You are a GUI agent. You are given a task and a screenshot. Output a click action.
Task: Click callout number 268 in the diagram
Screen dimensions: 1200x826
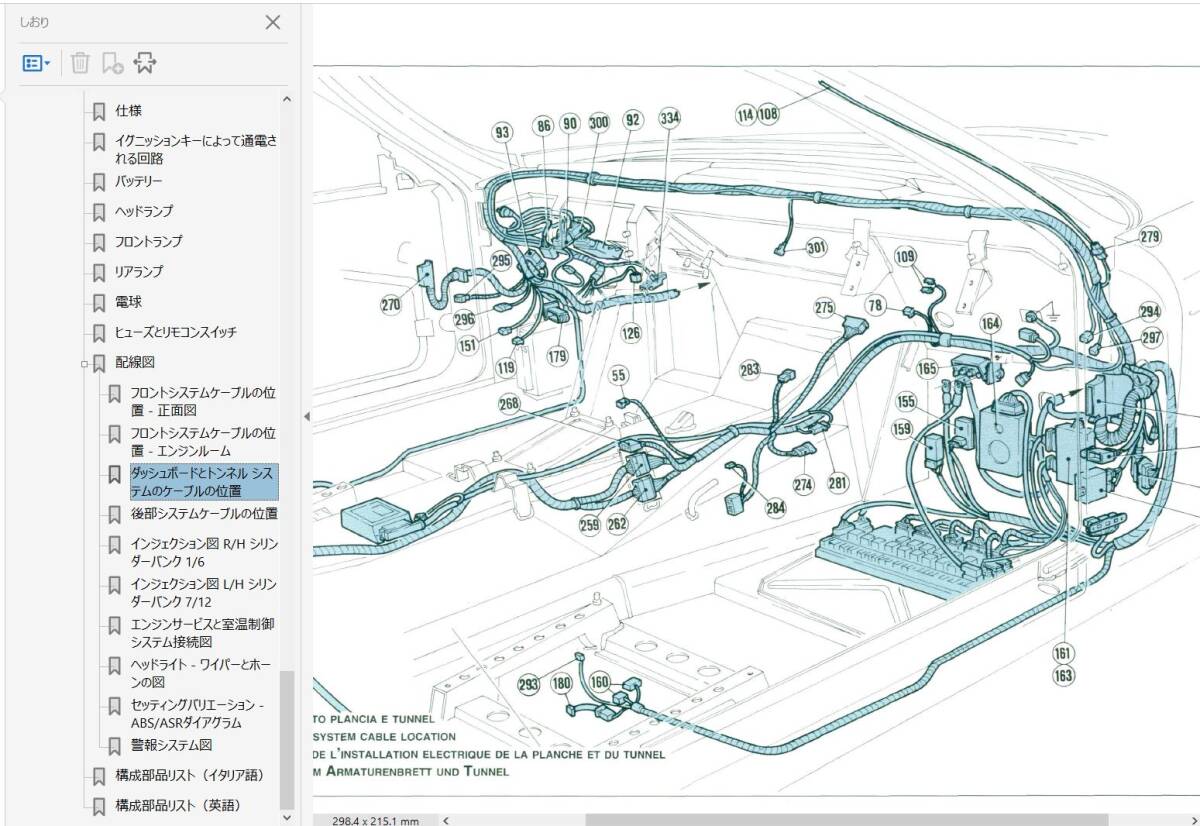[x=509, y=403]
